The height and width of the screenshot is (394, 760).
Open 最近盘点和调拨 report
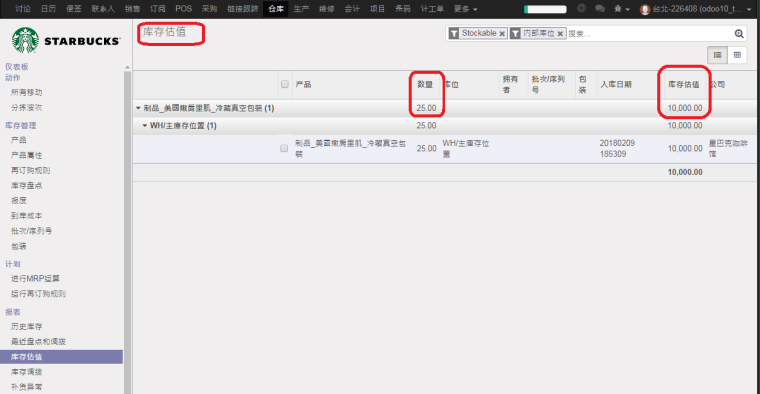click(x=38, y=342)
